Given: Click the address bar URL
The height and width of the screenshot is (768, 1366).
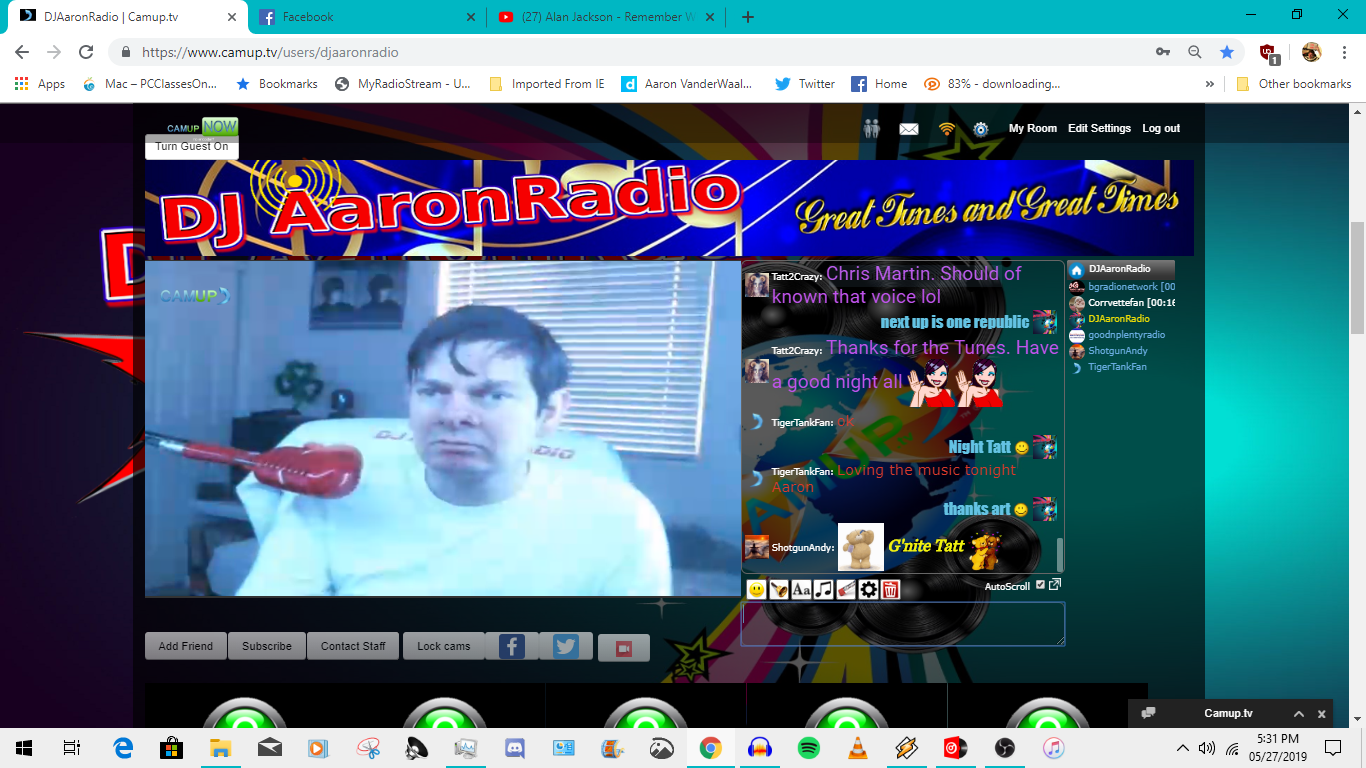Looking at the screenshot, I should (270, 52).
